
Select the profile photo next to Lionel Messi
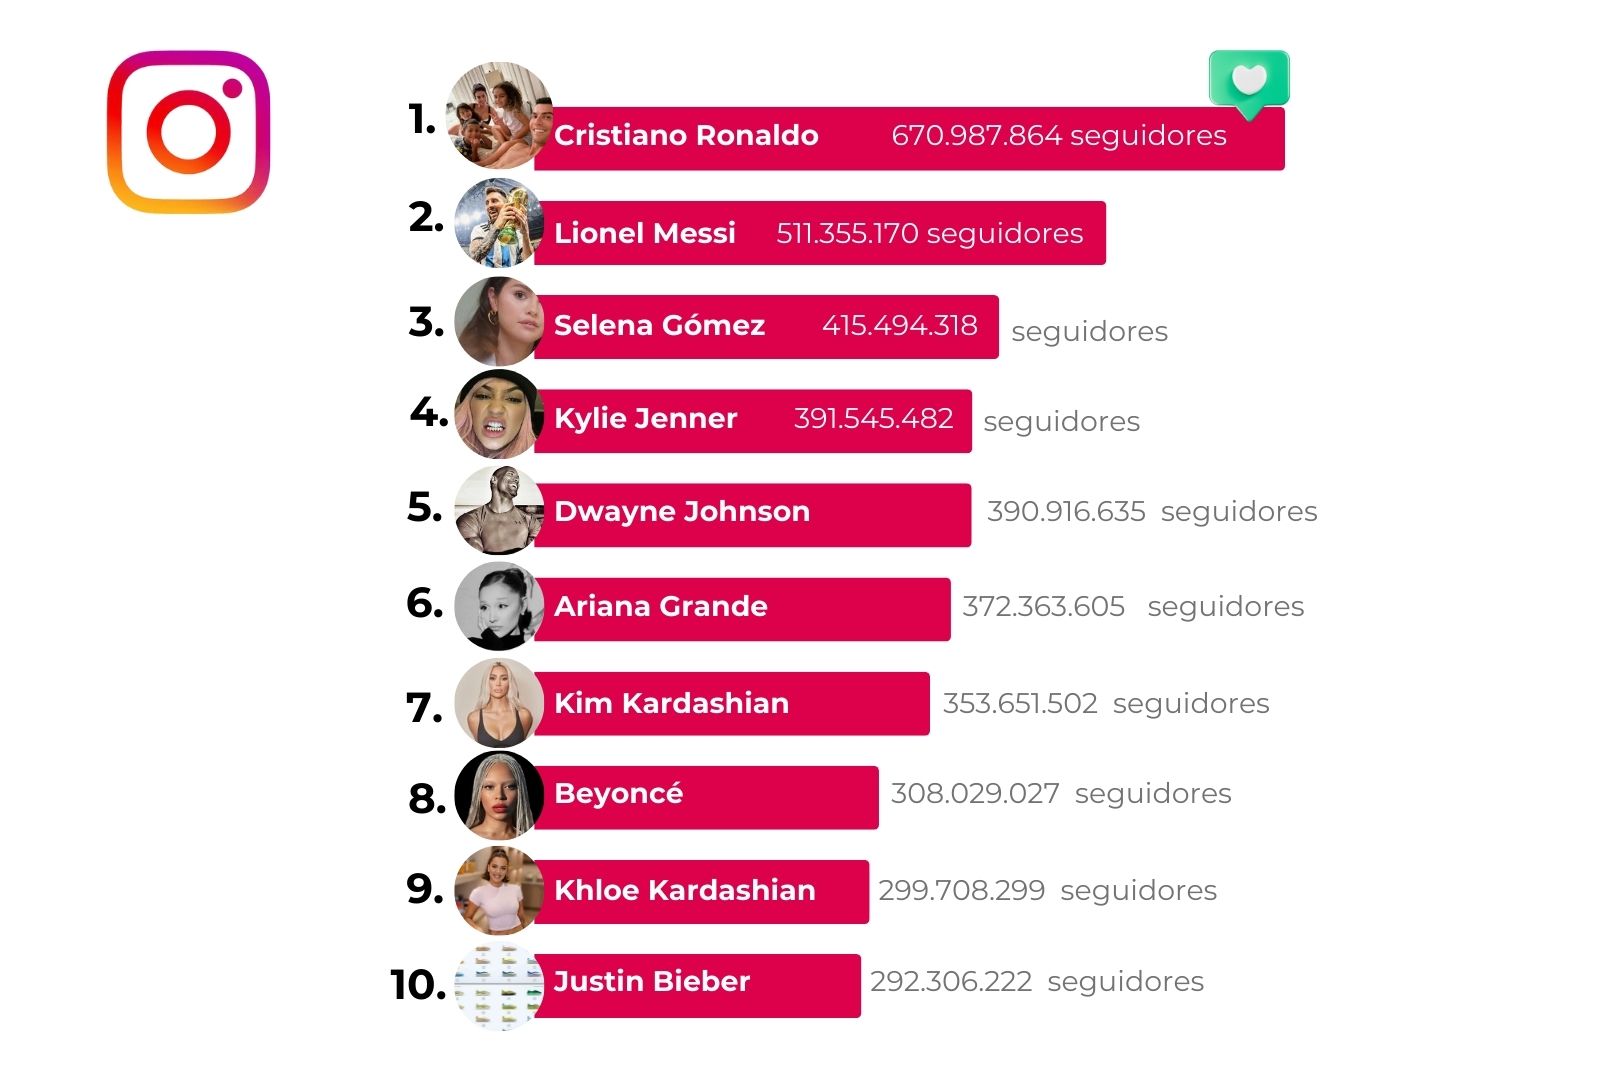click(x=498, y=222)
